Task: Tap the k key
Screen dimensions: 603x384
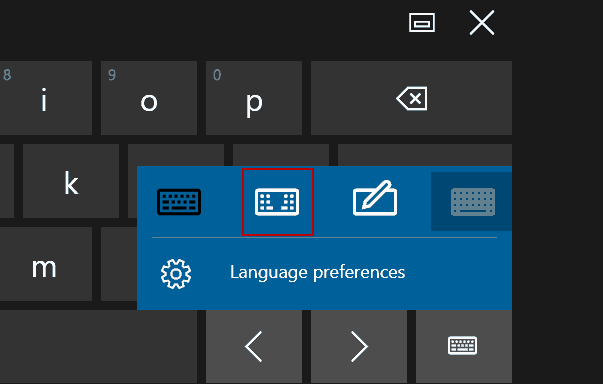Action: click(x=71, y=181)
